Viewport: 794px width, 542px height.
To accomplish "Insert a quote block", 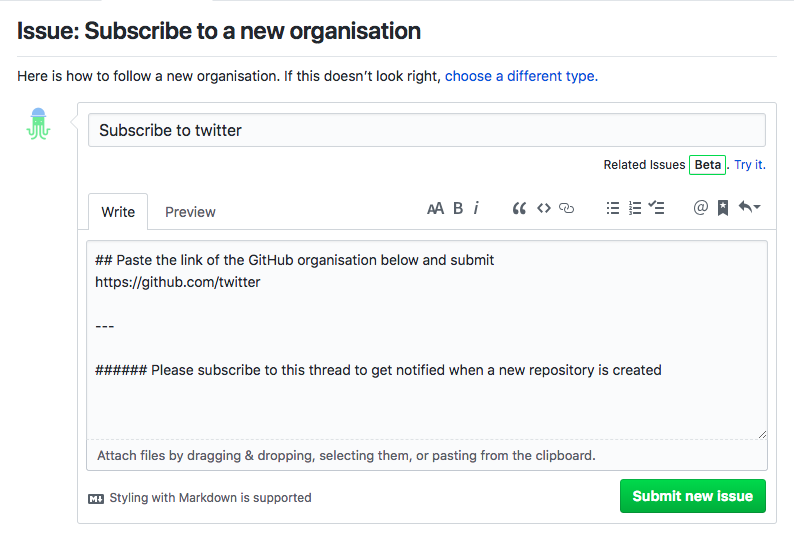I will point(519,209).
